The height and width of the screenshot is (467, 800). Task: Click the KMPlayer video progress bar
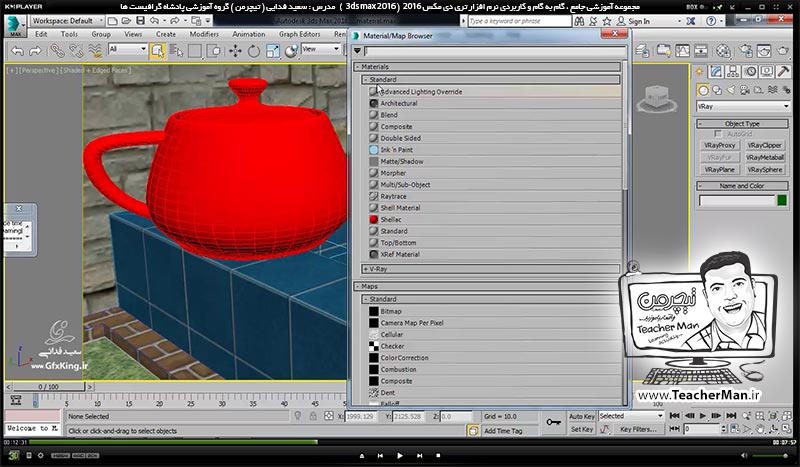click(x=398, y=442)
